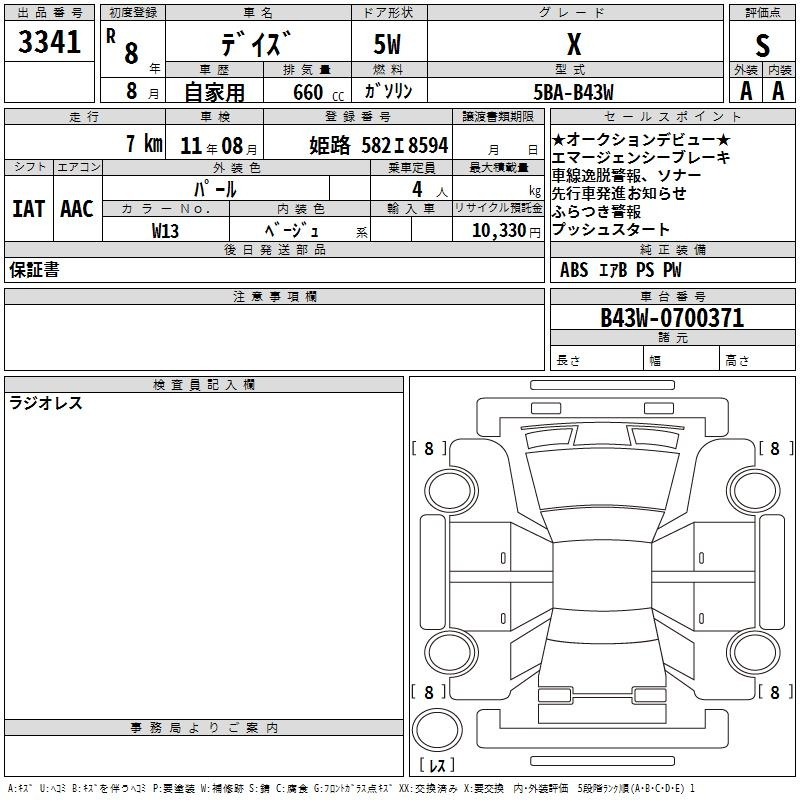Click the rear-right wheel circle in diagram
The height and width of the screenshot is (800, 800).
coord(754,653)
